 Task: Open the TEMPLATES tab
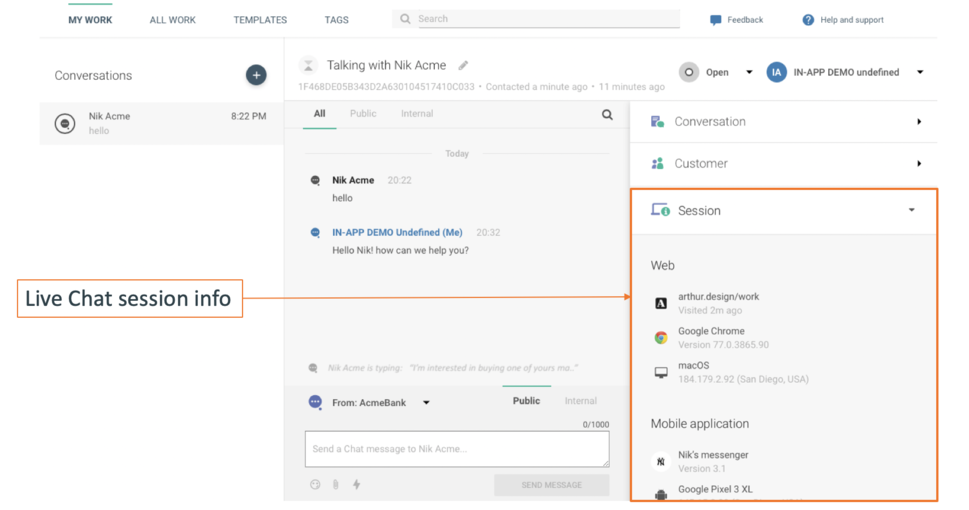coord(260,20)
